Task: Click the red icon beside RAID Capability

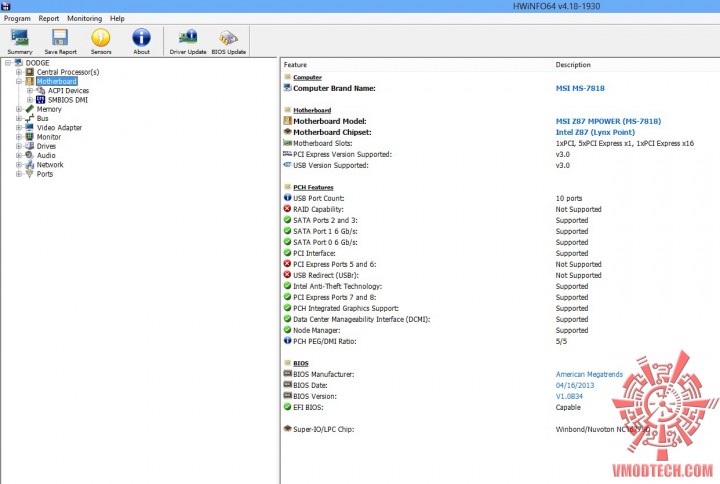Action: click(287, 208)
